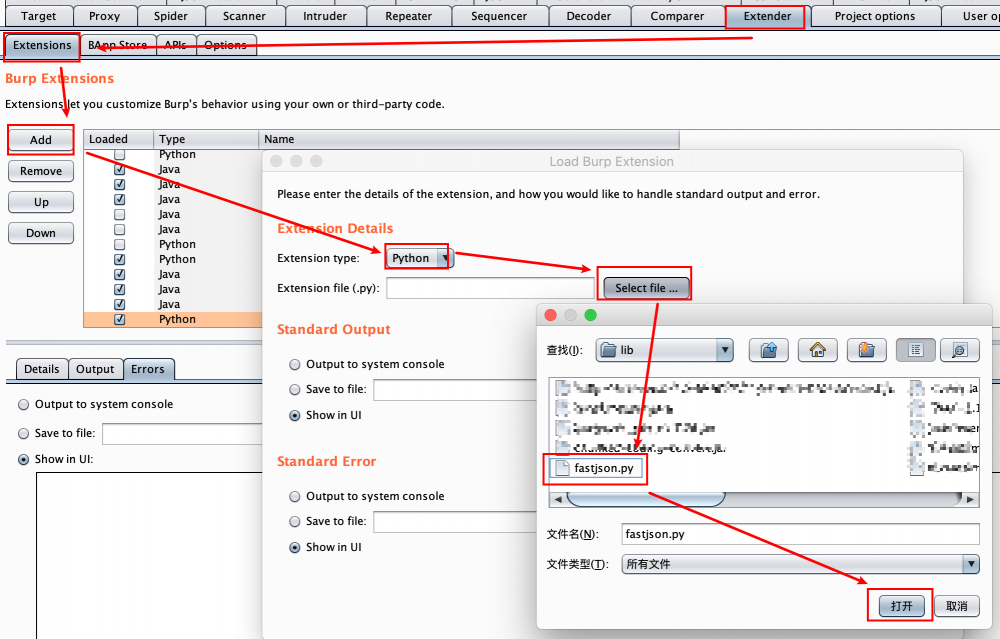Open the Extender Options sub-tab

click(226, 45)
